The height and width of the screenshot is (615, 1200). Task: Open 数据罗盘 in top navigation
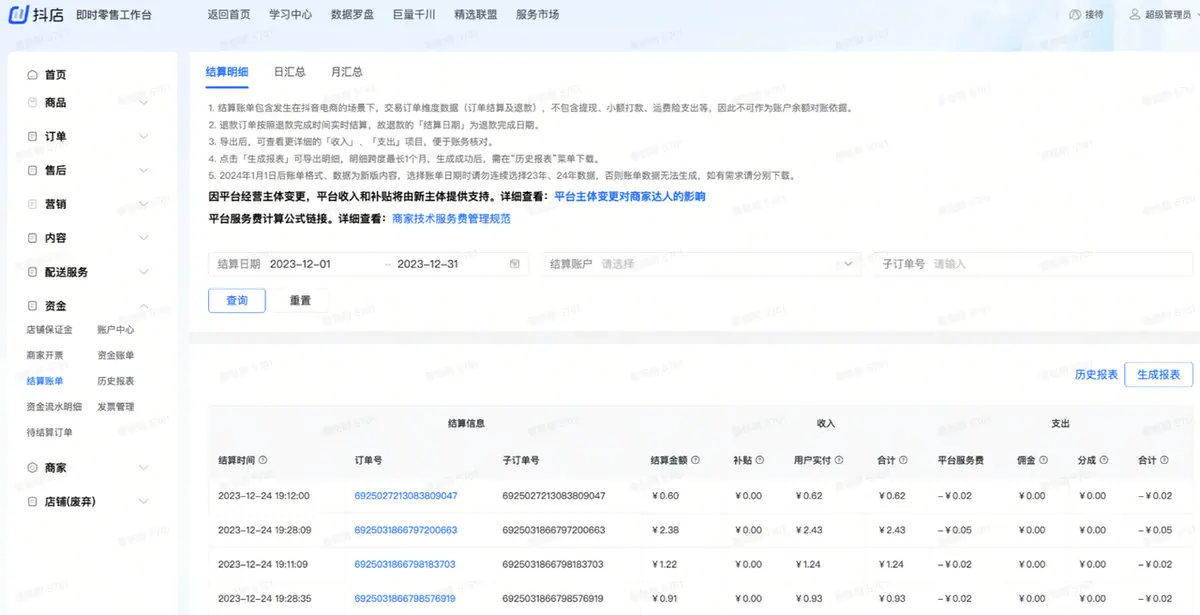[352, 15]
